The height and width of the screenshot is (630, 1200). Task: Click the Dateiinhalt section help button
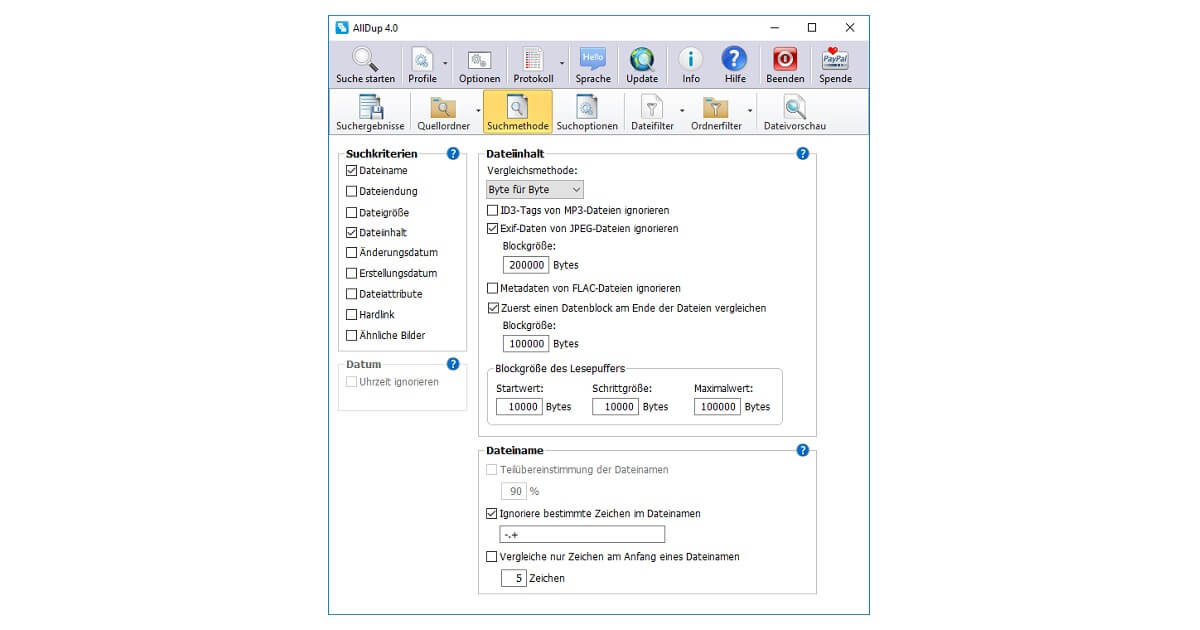[x=802, y=154]
